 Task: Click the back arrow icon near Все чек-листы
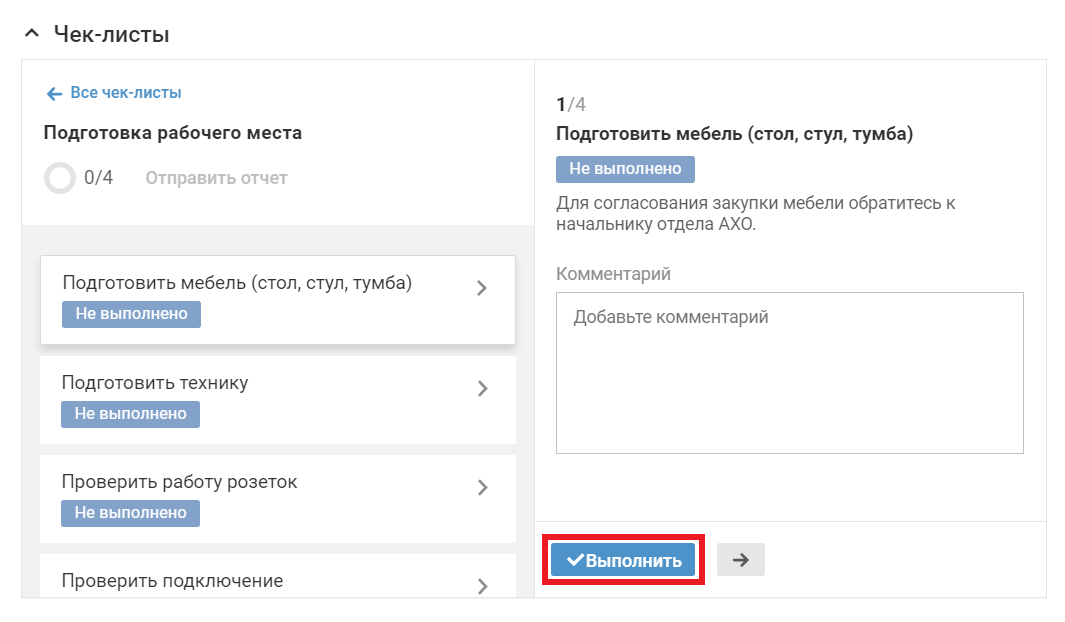(x=54, y=93)
